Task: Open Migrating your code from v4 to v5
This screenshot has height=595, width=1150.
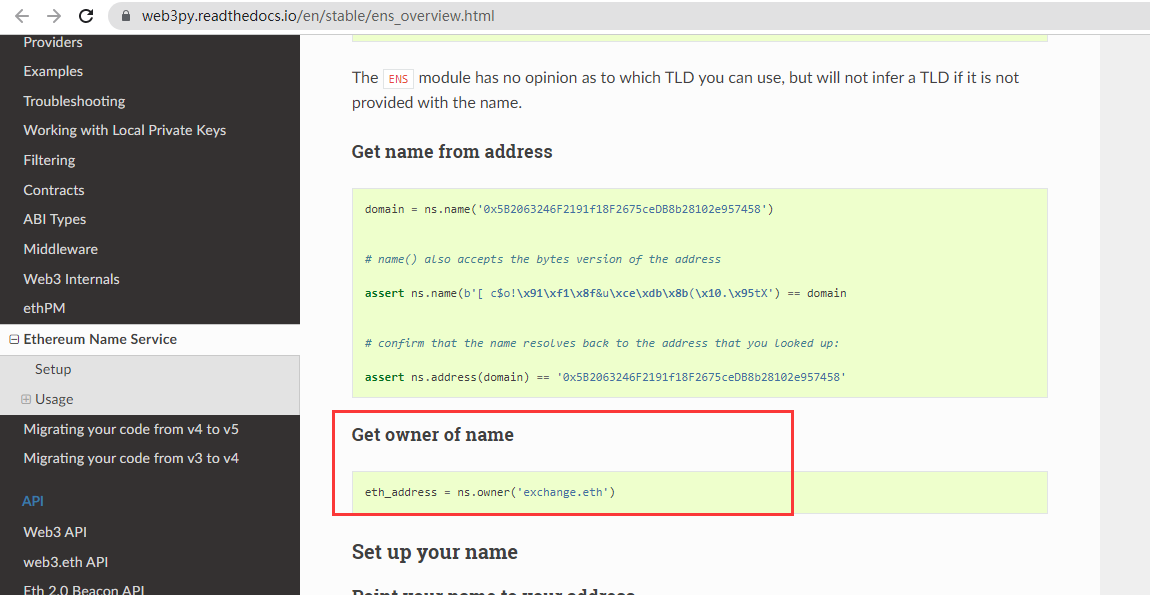Action: [131, 429]
